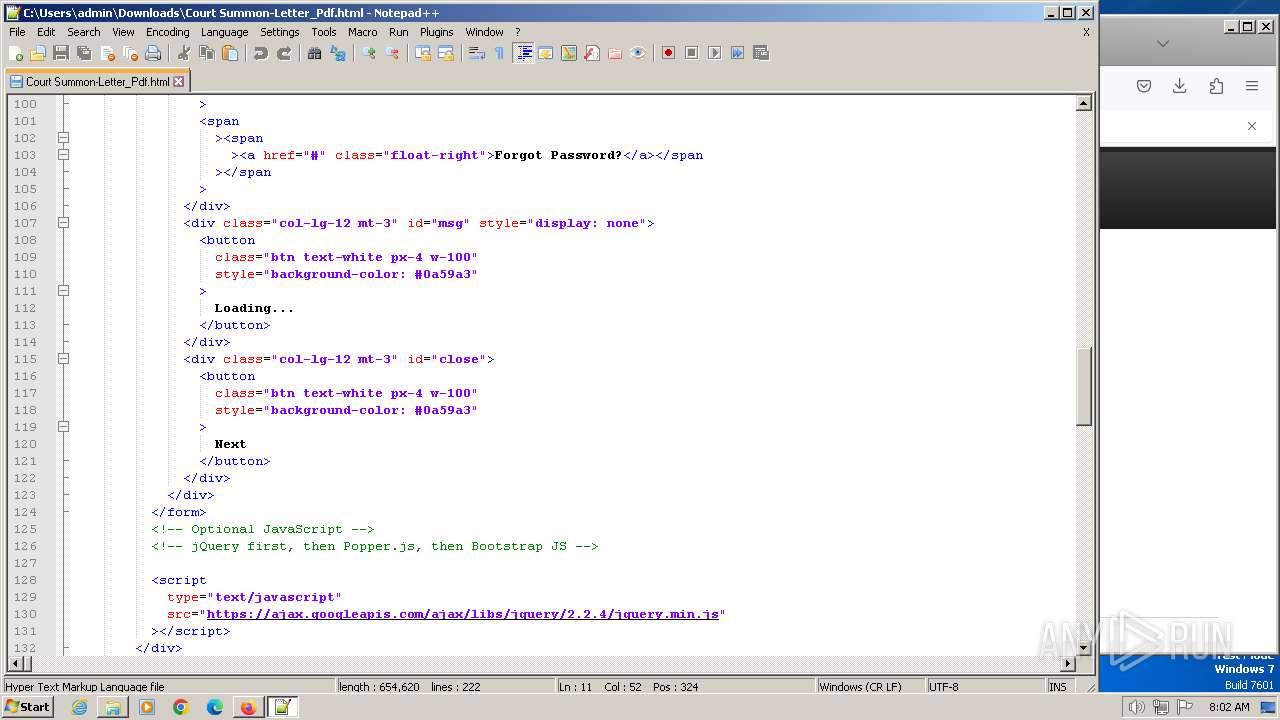Save the document using Save icon
The width and height of the screenshot is (1280, 720).
tap(61, 53)
